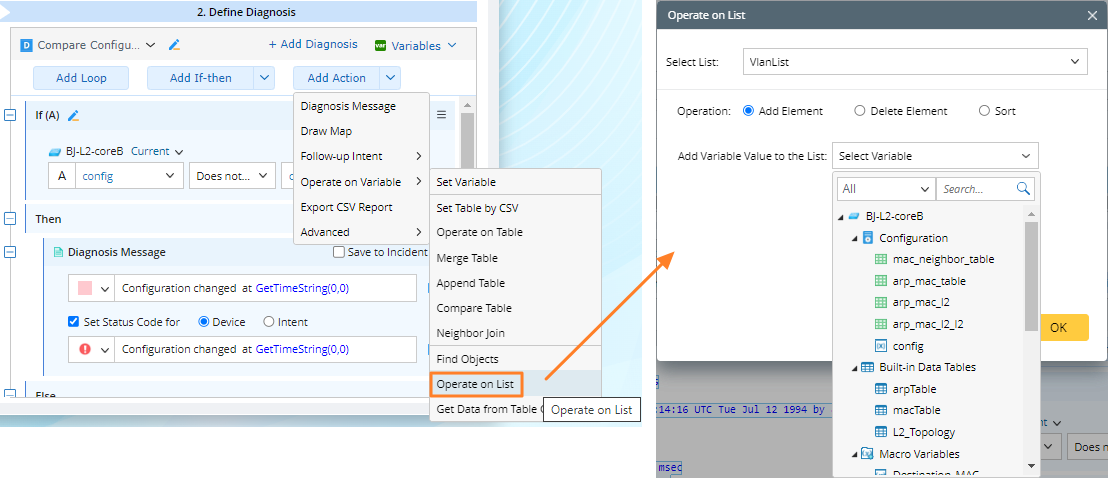Click the edit pencil beside If (A)

(73, 115)
